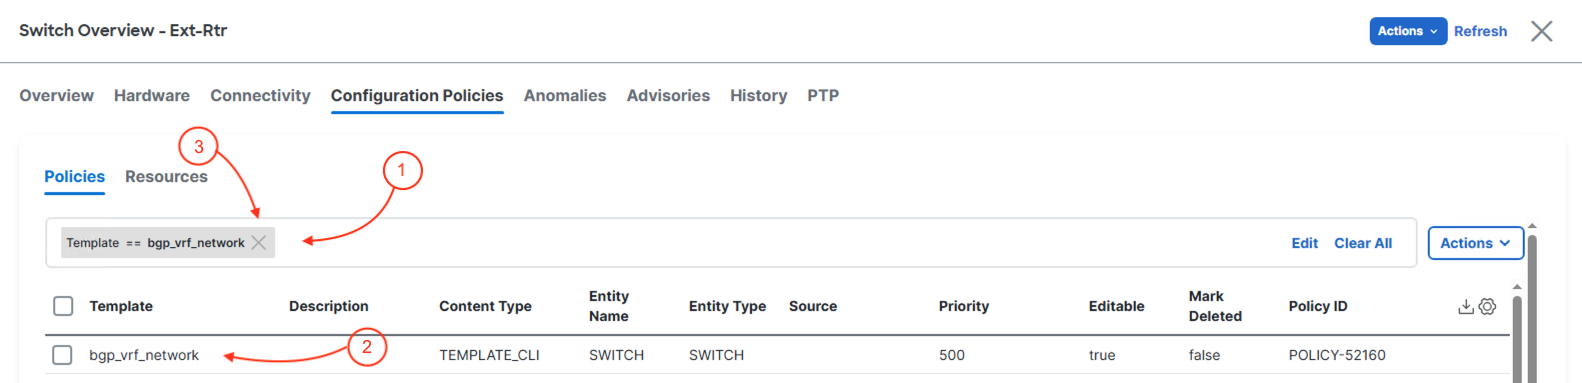Sort by the Priority column header
This screenshot has height=383, width=1582.
tap(964, 306)
